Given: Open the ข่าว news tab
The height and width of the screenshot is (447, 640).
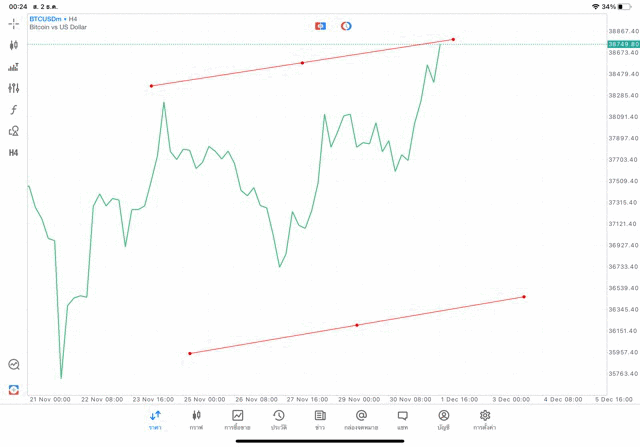Looking at the screenshot, I should (320, 419).
